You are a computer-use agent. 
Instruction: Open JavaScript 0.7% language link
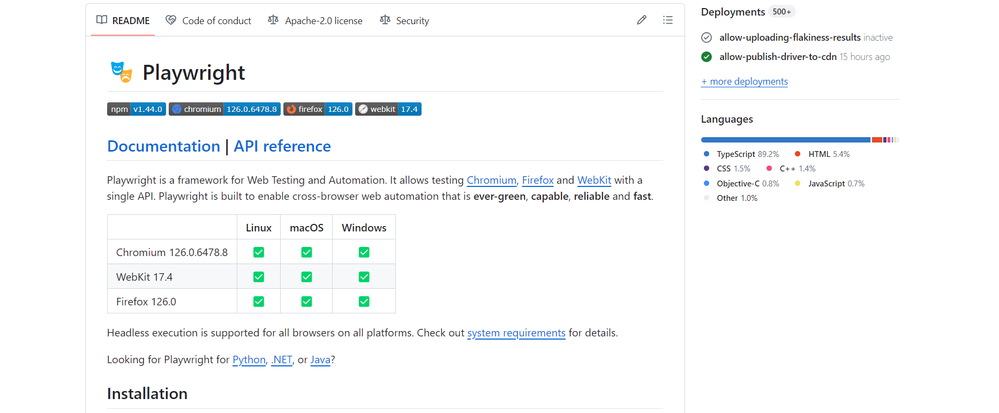pos(830,184)
